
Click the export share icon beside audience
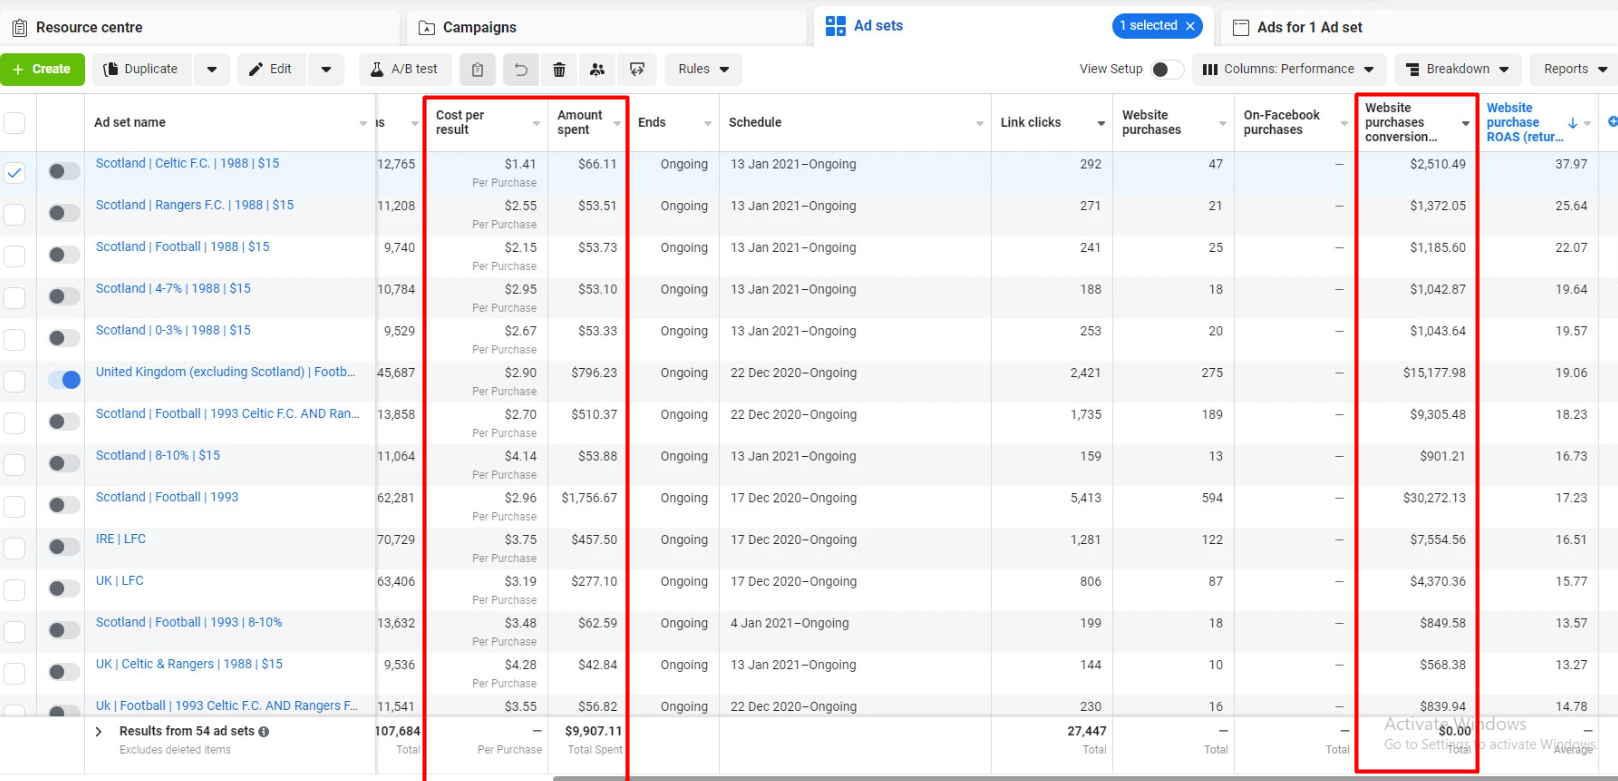click(637, 70)
